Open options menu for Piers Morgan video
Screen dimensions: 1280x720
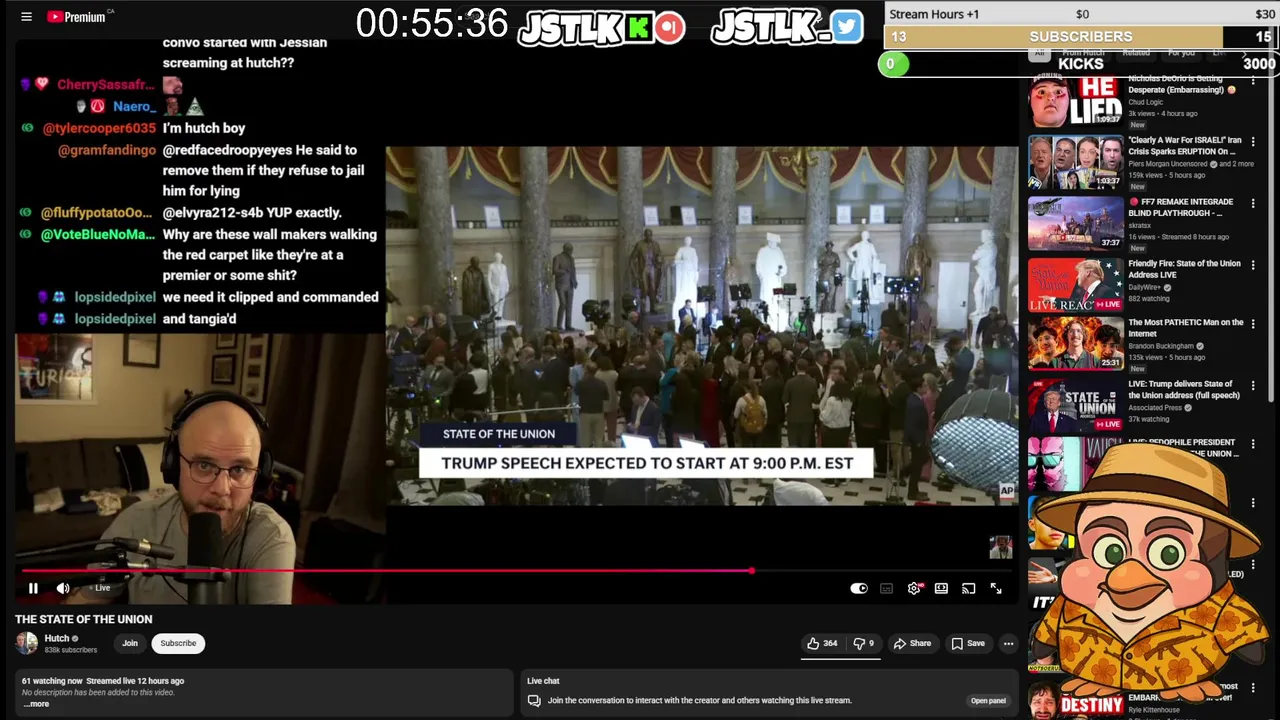pyautogui.click(x=1253, y=141)
